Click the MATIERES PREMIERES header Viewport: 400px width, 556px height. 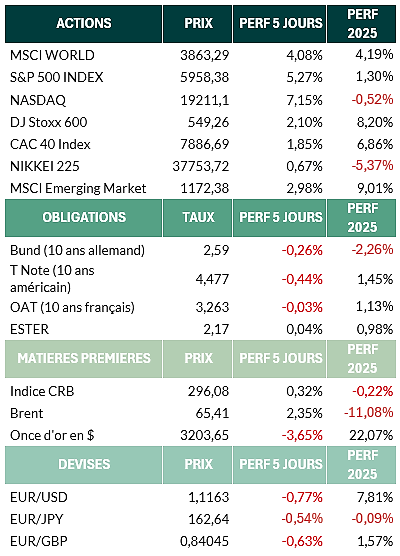pos(84,358)
